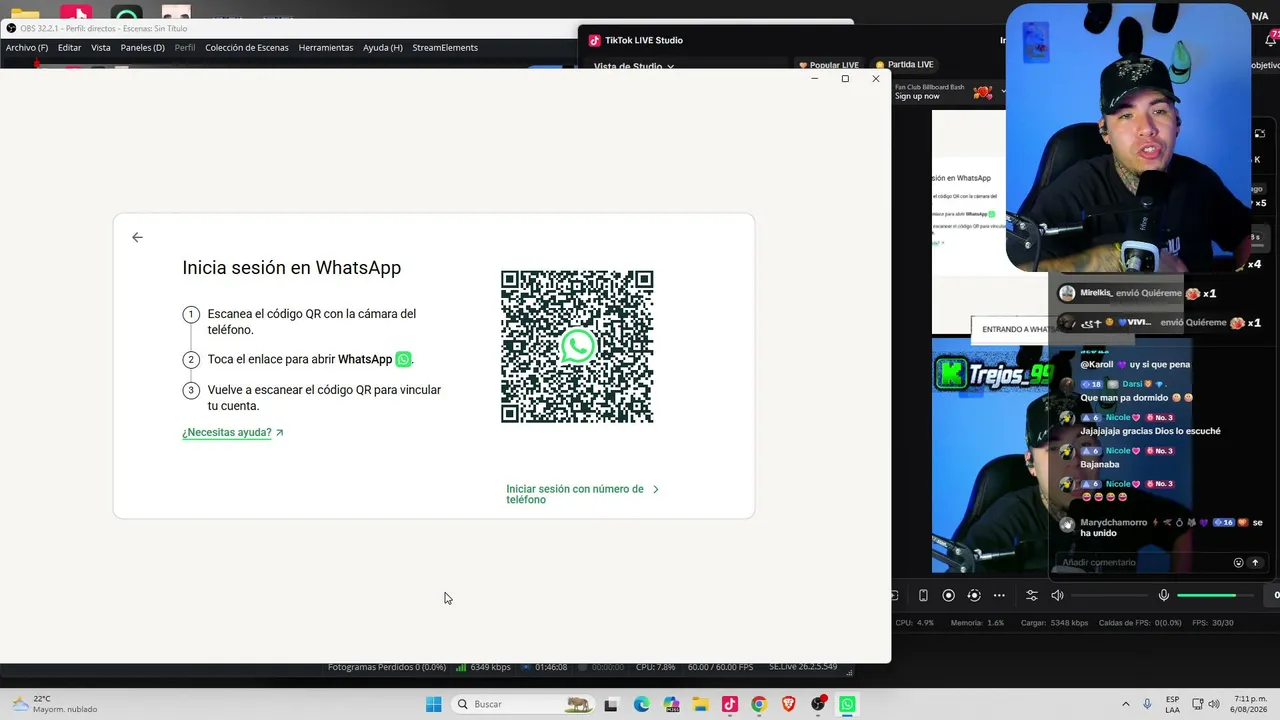
Task: Mute the speaker in TikTok Studio
Action: pos(1058,596)
